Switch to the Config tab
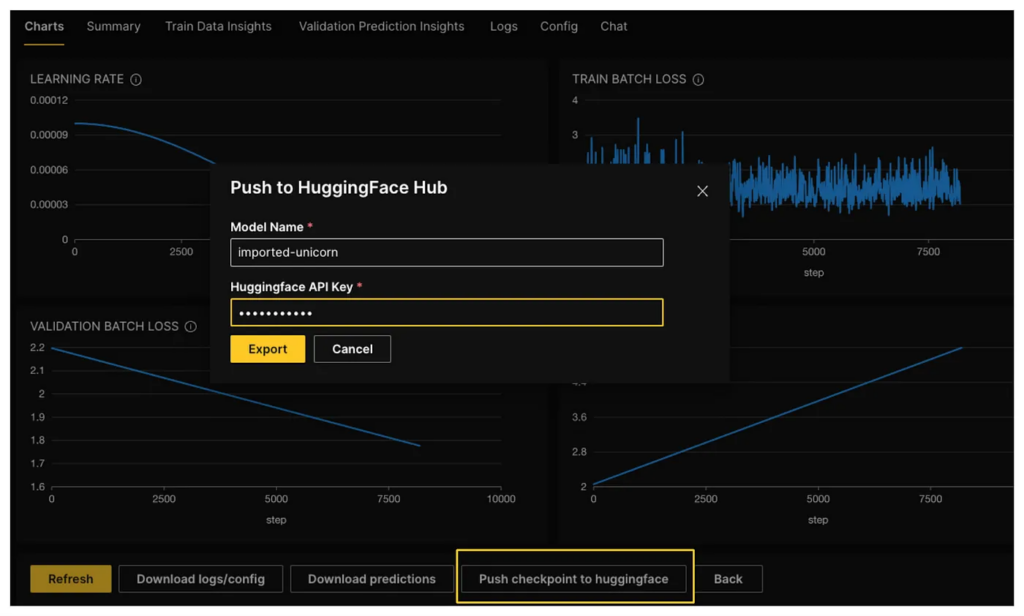The height and width of the screenshot is (616, 1024). (559, 27)
